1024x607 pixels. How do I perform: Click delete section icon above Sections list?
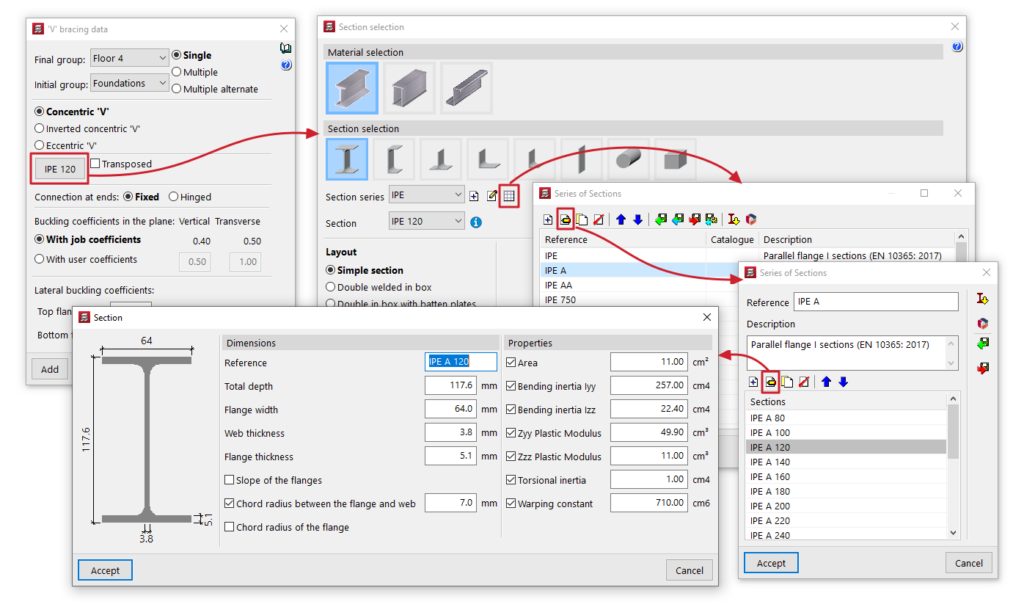(x=804, y=382)
